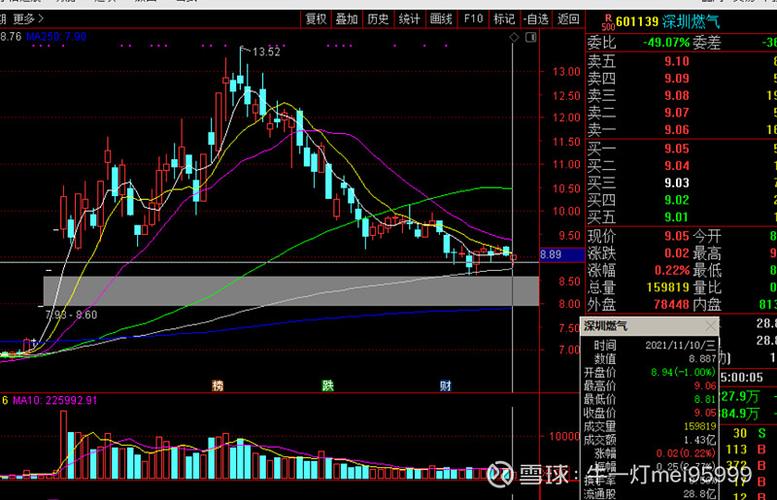Click the 委比 -49.07% value
The image size is (777, 500).
666,43
